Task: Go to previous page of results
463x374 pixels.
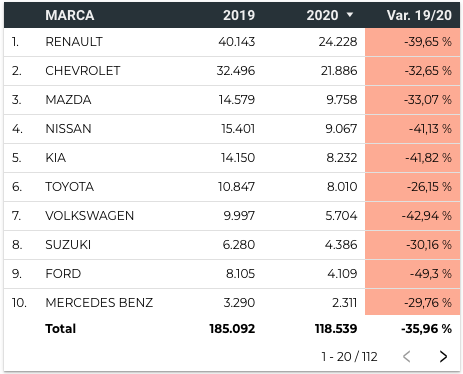Action: coord(406,356)
